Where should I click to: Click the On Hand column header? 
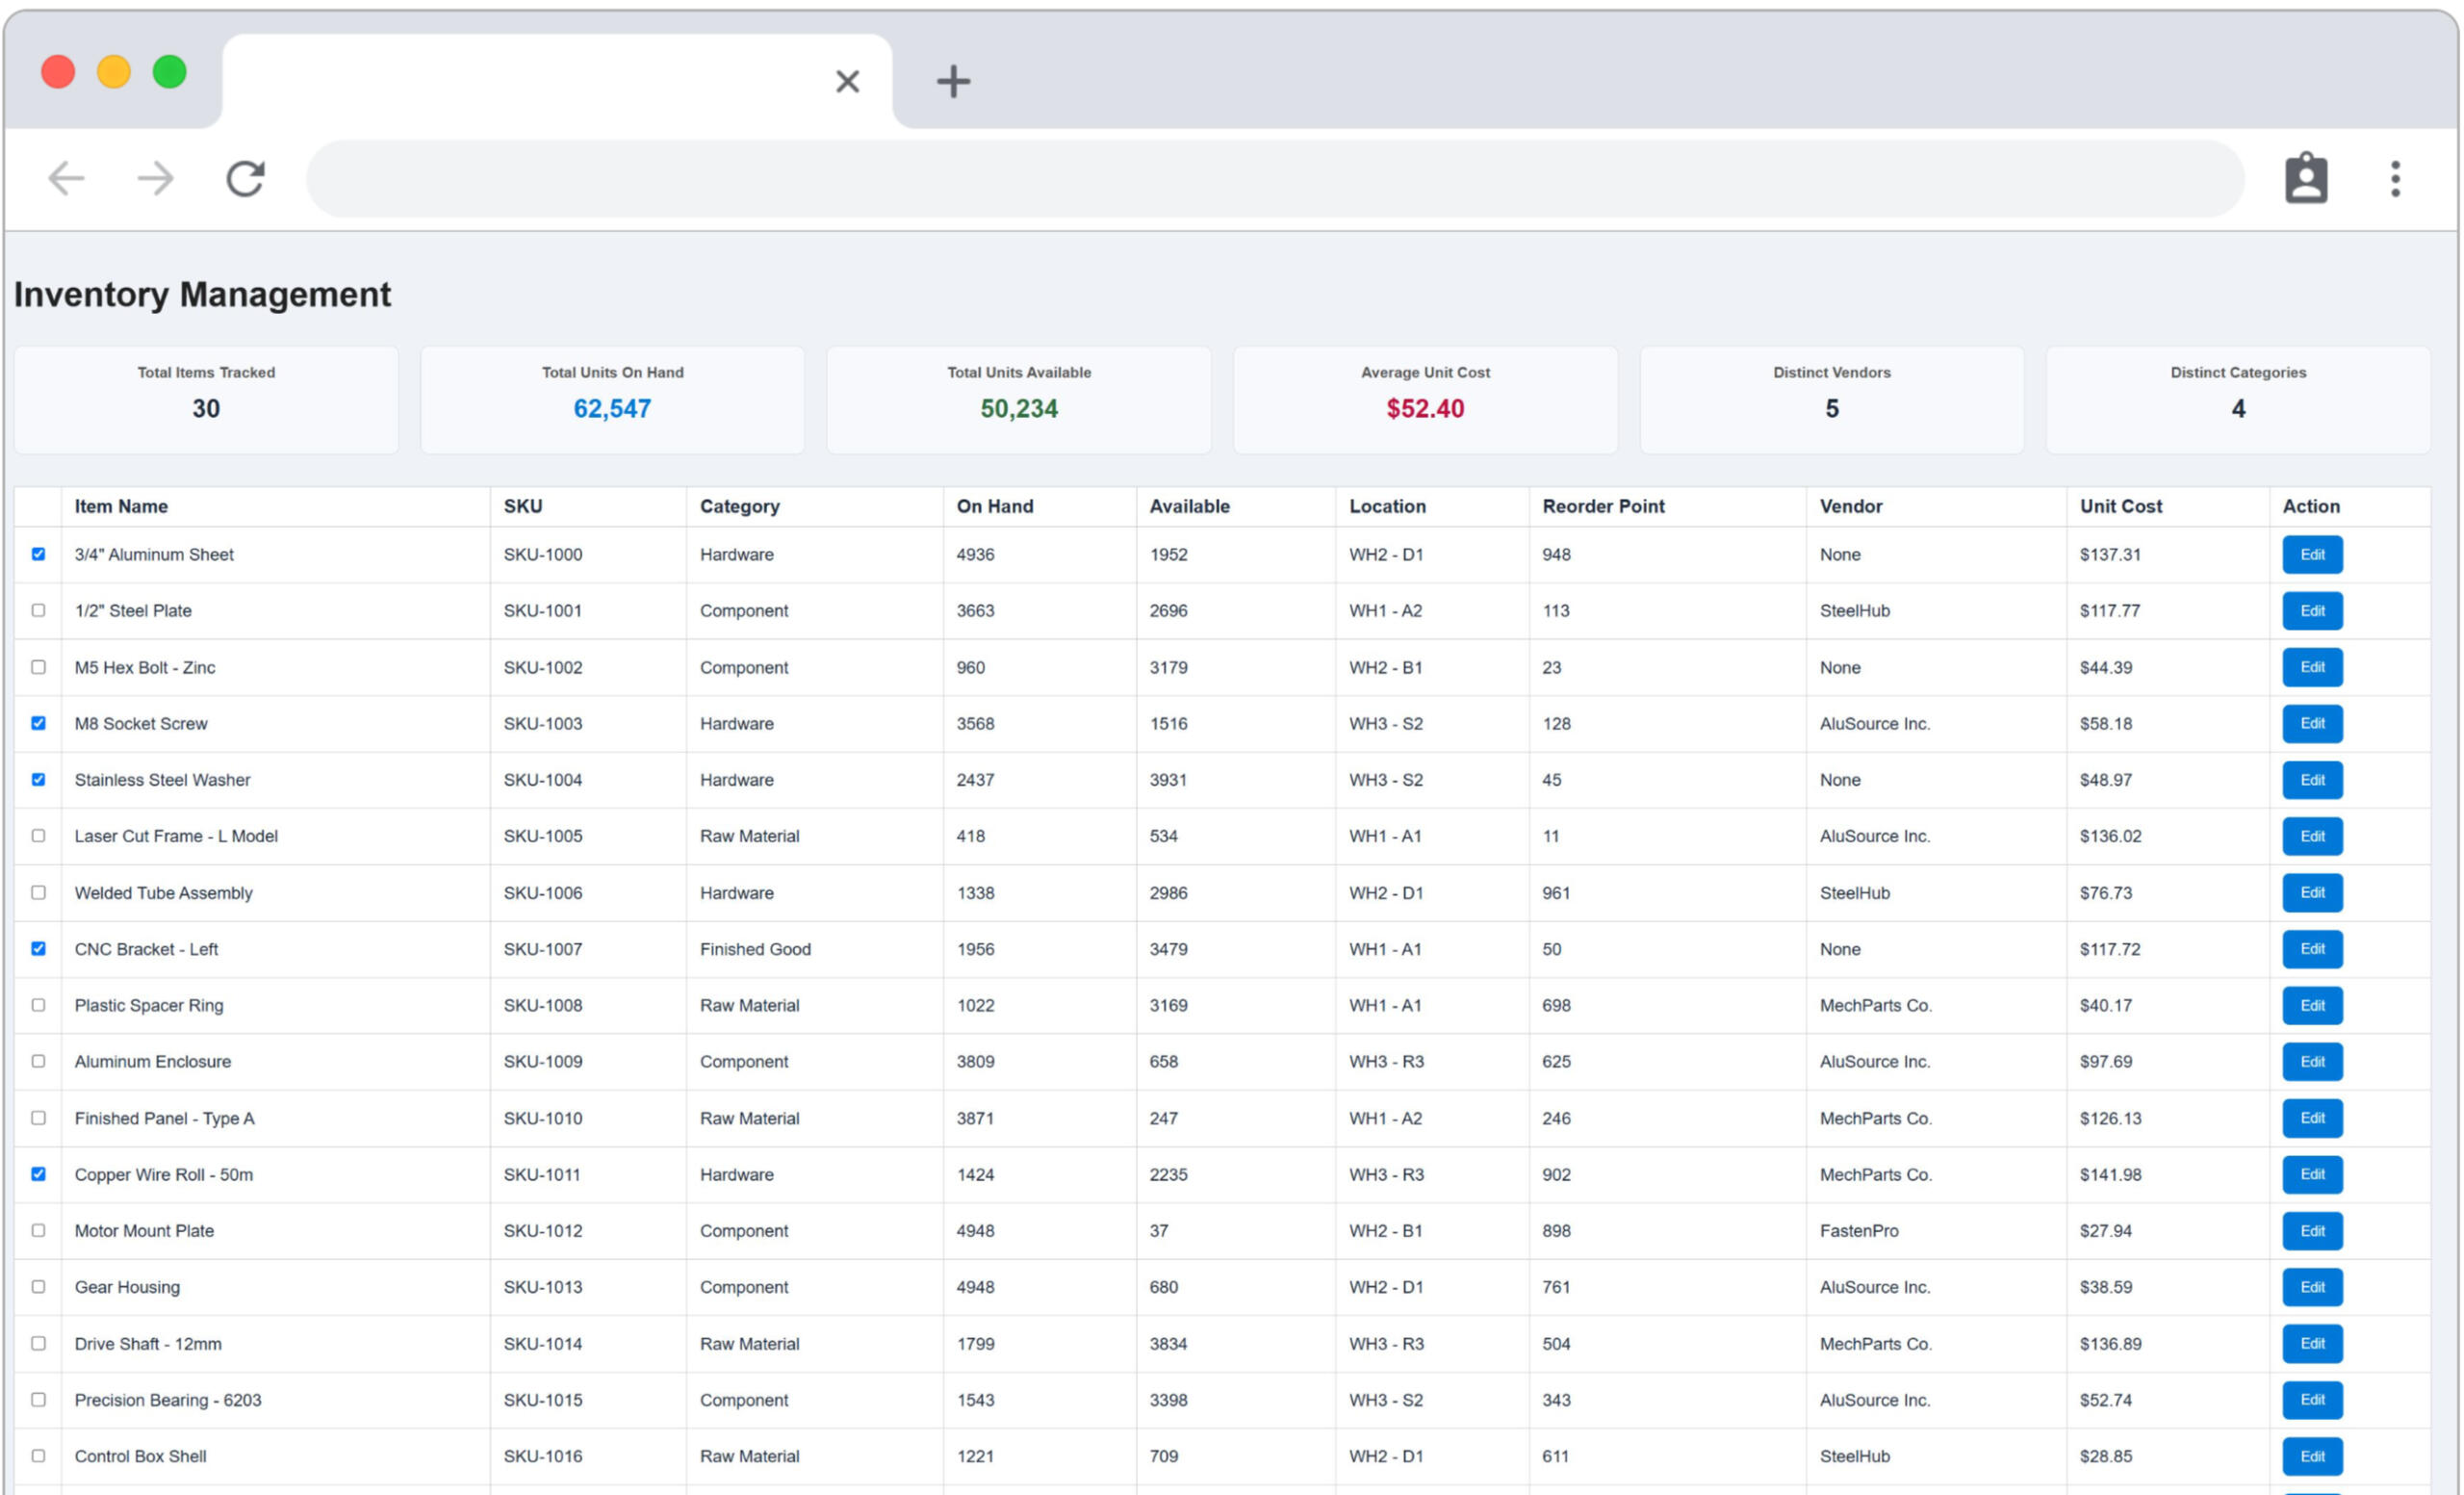[x=994, y=506]
